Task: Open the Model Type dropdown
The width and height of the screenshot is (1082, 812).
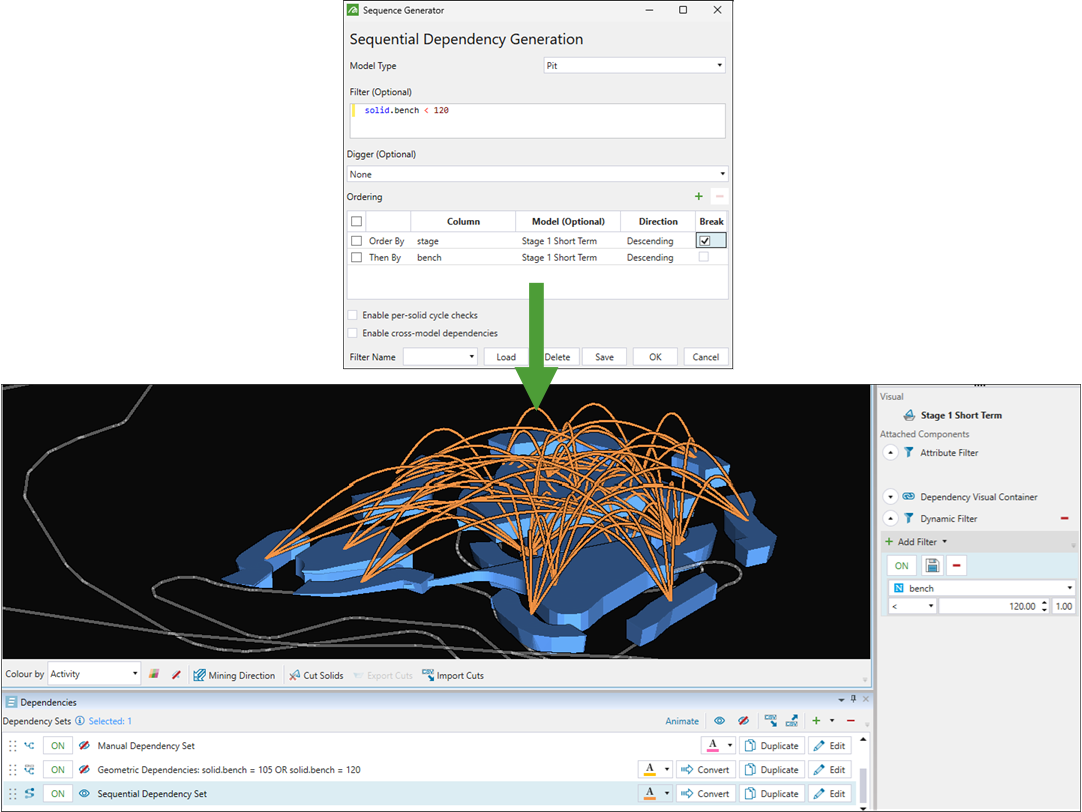Action: click(634, 66)
